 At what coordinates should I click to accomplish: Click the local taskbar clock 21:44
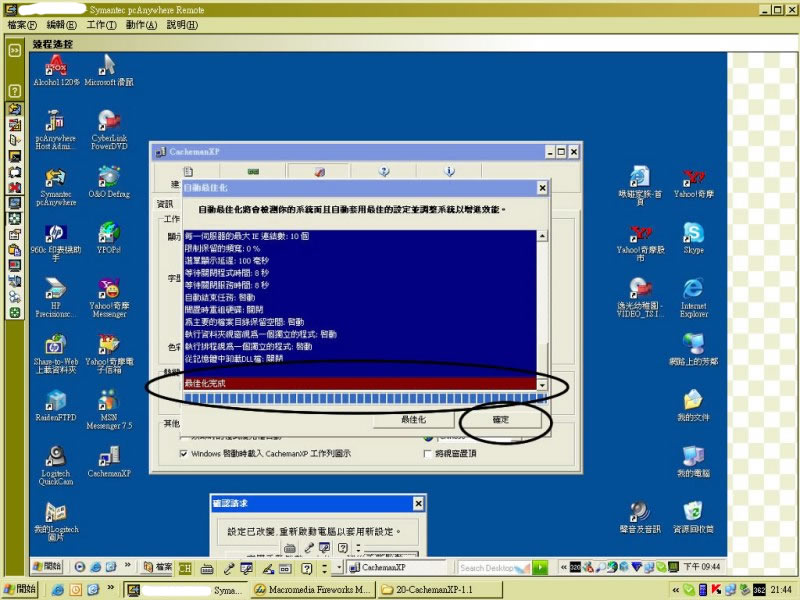[781, 590]
